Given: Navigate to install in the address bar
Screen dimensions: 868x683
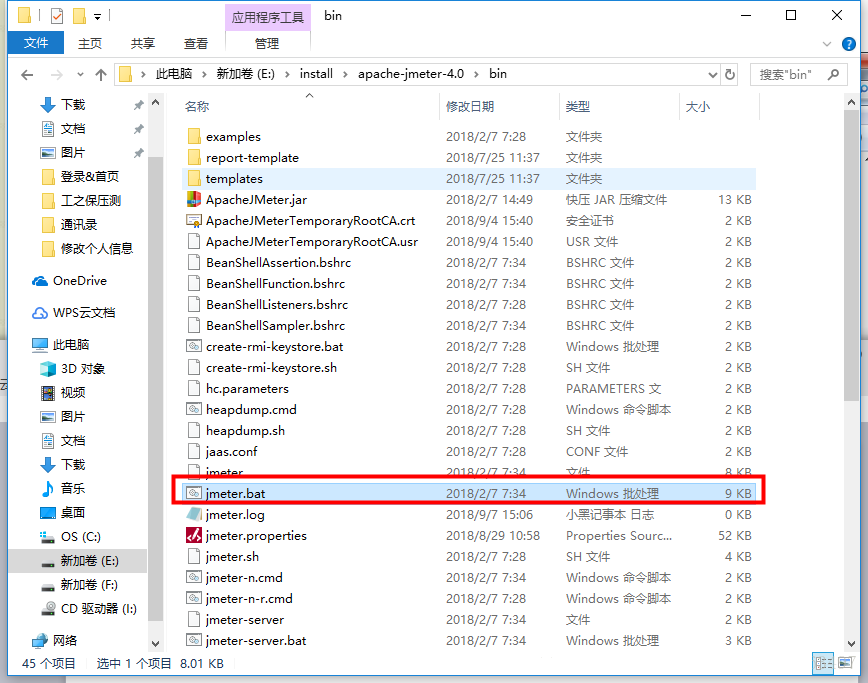Looking at the screenshot, I should coord(316,74).
